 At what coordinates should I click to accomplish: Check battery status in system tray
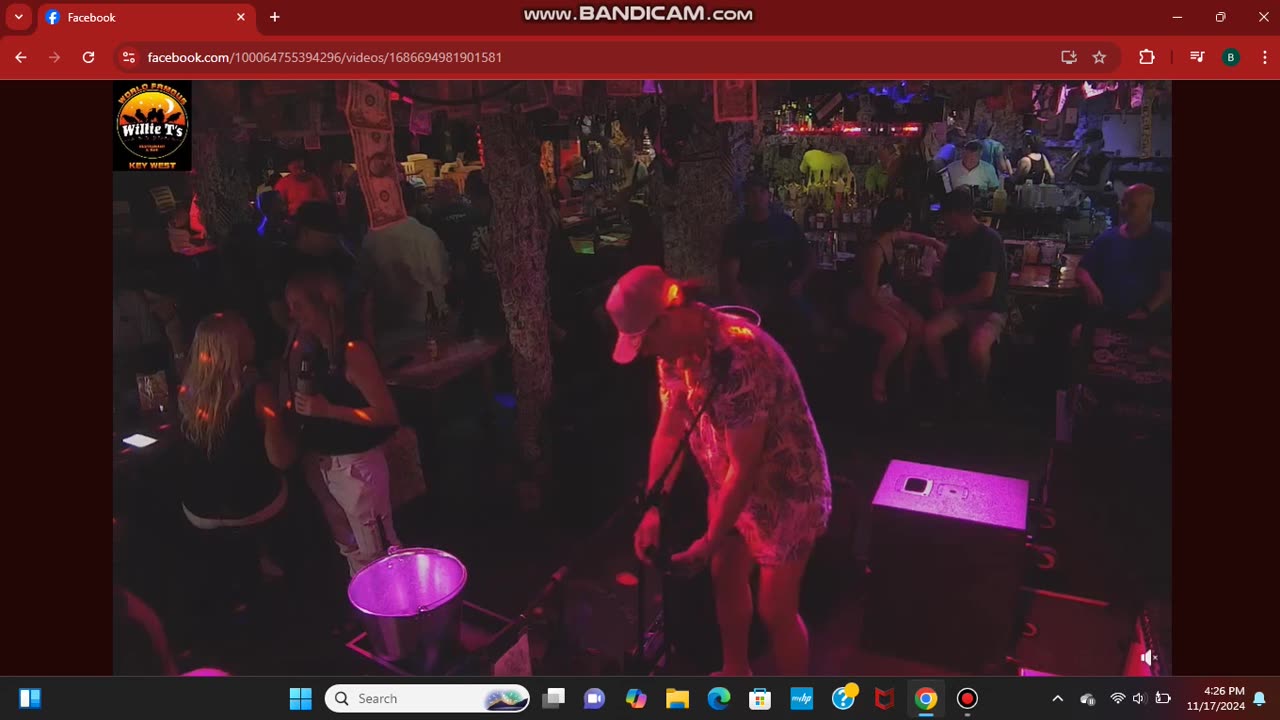1163,698
